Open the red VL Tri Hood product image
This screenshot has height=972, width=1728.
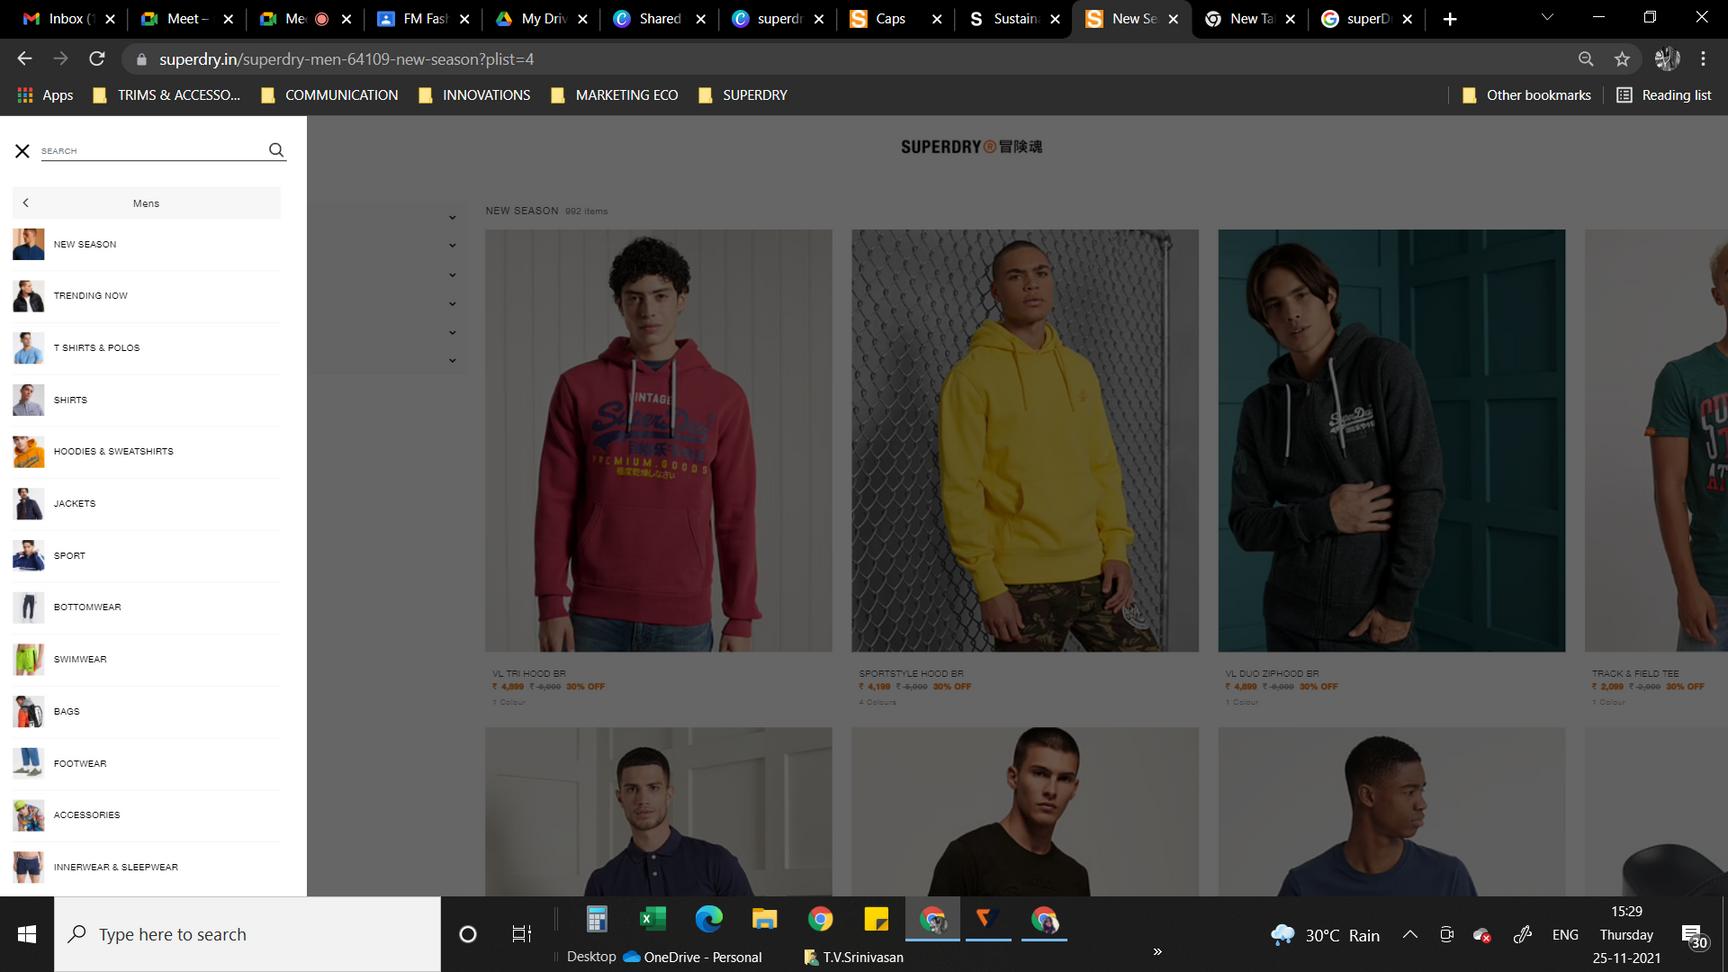pos(659,441)
